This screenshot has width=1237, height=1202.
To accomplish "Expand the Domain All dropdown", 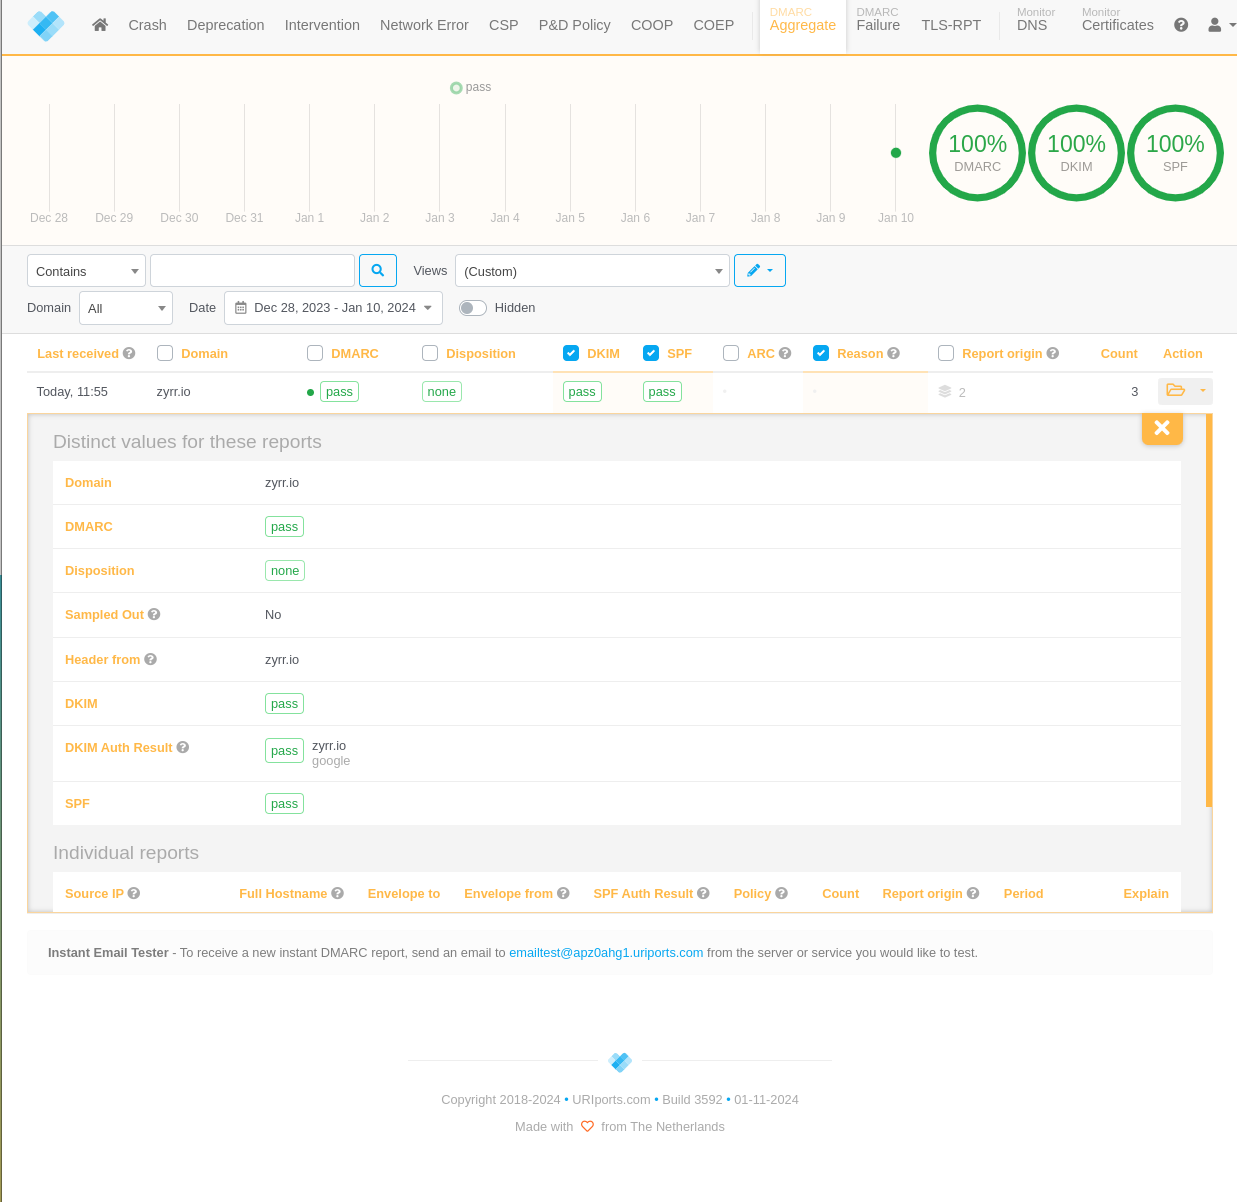I will pos(125,308).
